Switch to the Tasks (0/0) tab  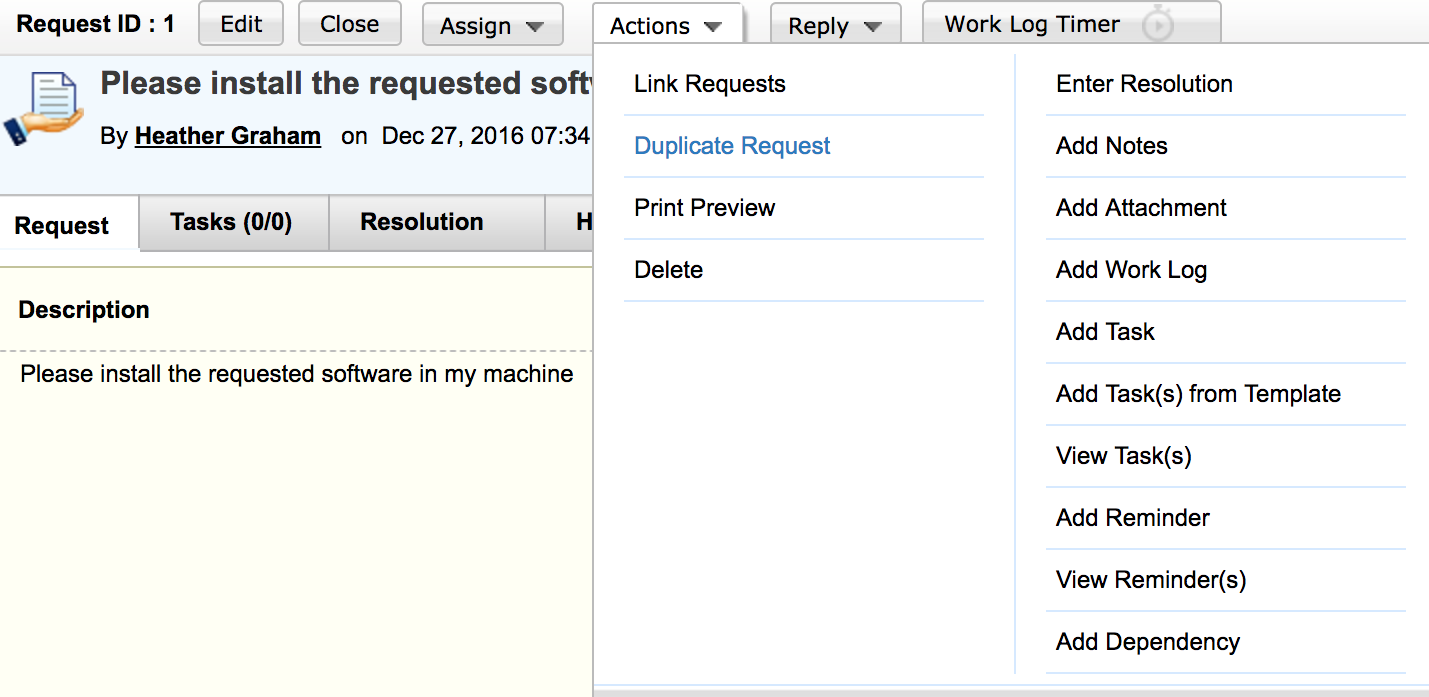(231, 222)
